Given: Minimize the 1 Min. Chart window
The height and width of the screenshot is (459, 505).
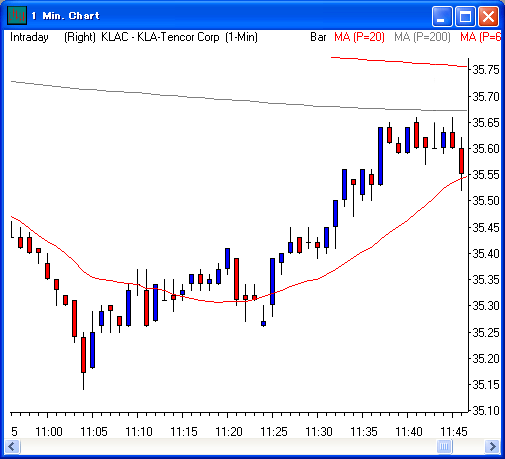Looking at the screenshot, I should (442, 16).
